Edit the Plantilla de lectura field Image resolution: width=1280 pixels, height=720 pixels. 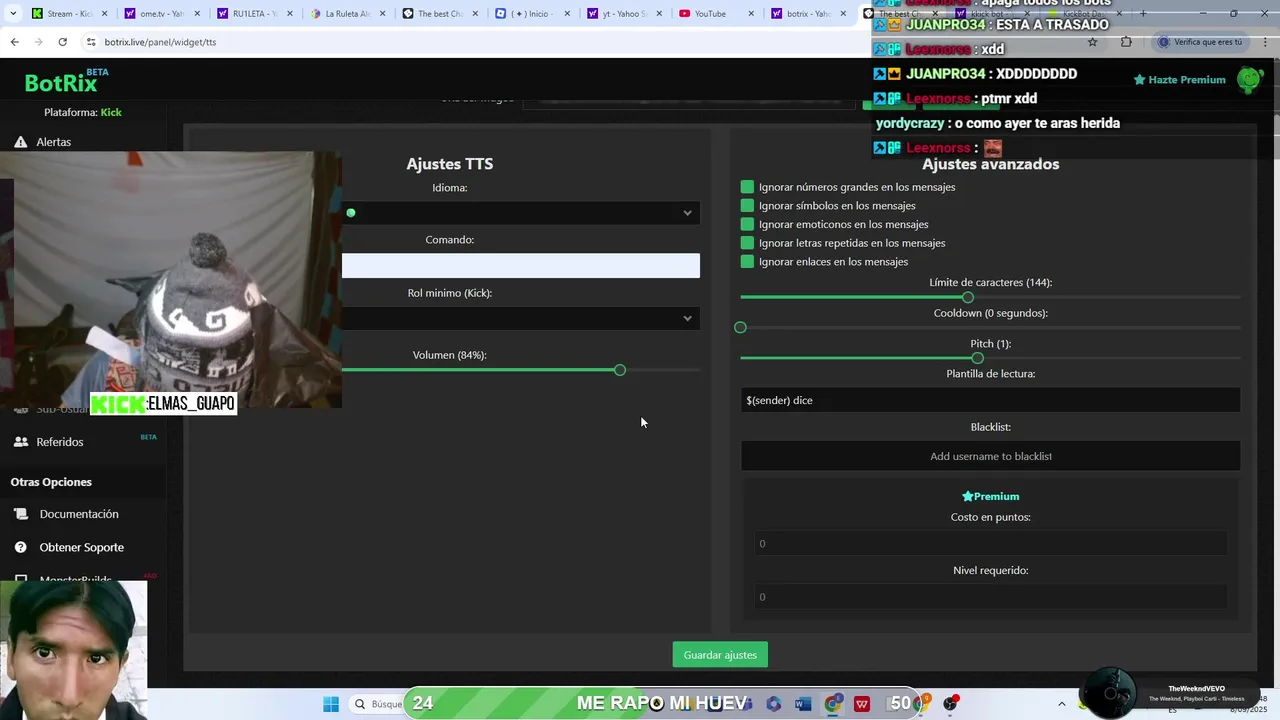pyautogui.click(x=990, y=400)
